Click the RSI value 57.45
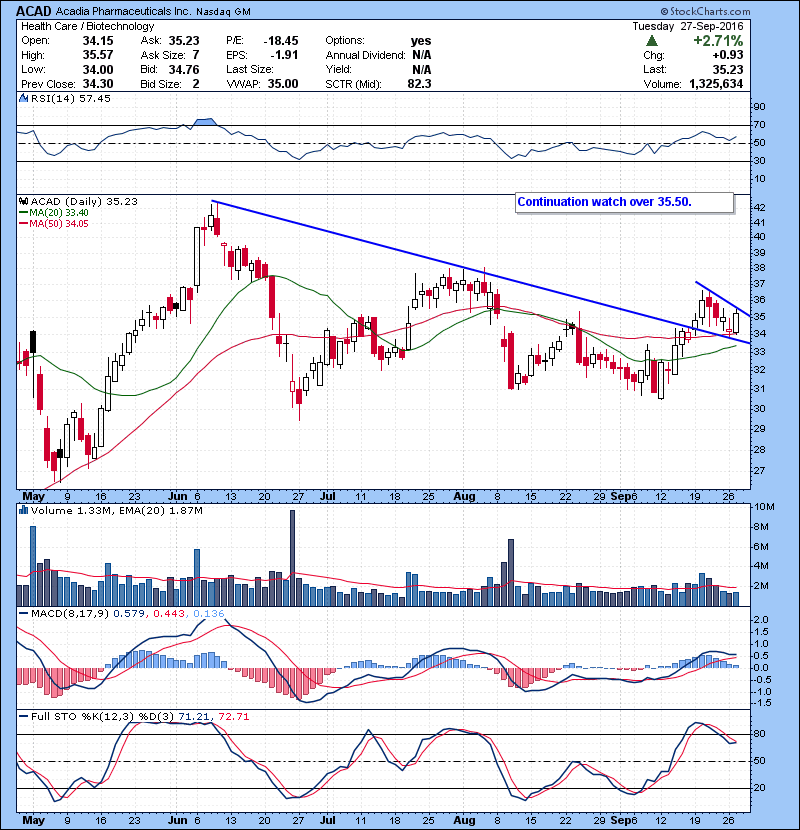 click(x=95, y=98)
